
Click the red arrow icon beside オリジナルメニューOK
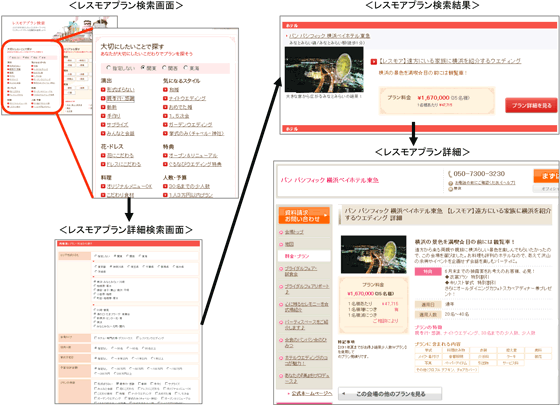pos(103,186)
